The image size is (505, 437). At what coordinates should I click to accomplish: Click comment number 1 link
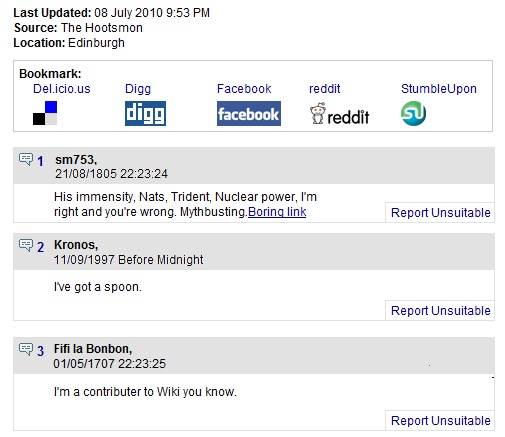tap(40, 161)
